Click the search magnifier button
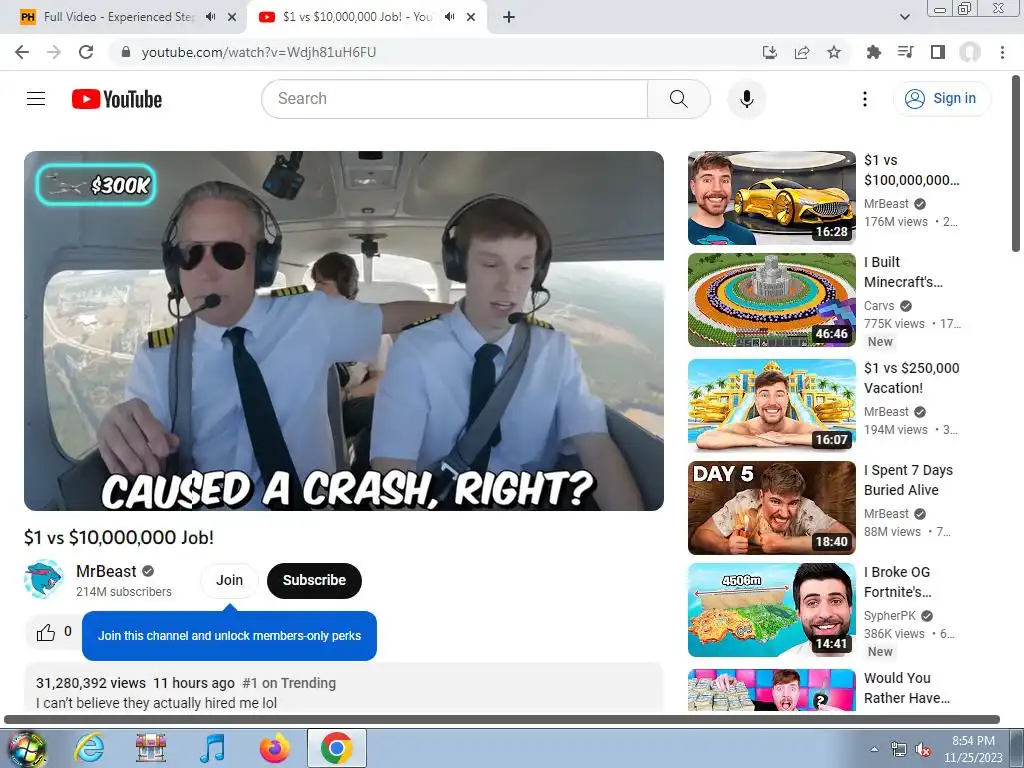Image resolution: width=1024 pixels, height=768 pixels. [679, 99]
